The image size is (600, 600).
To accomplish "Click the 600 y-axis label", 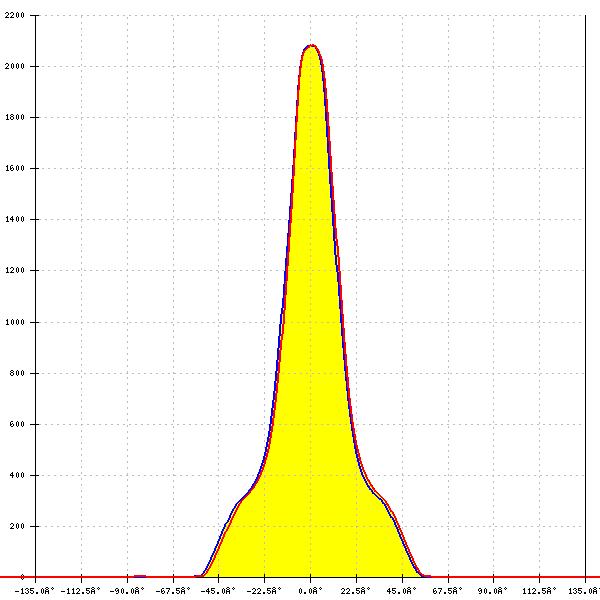I will point(17,424).
